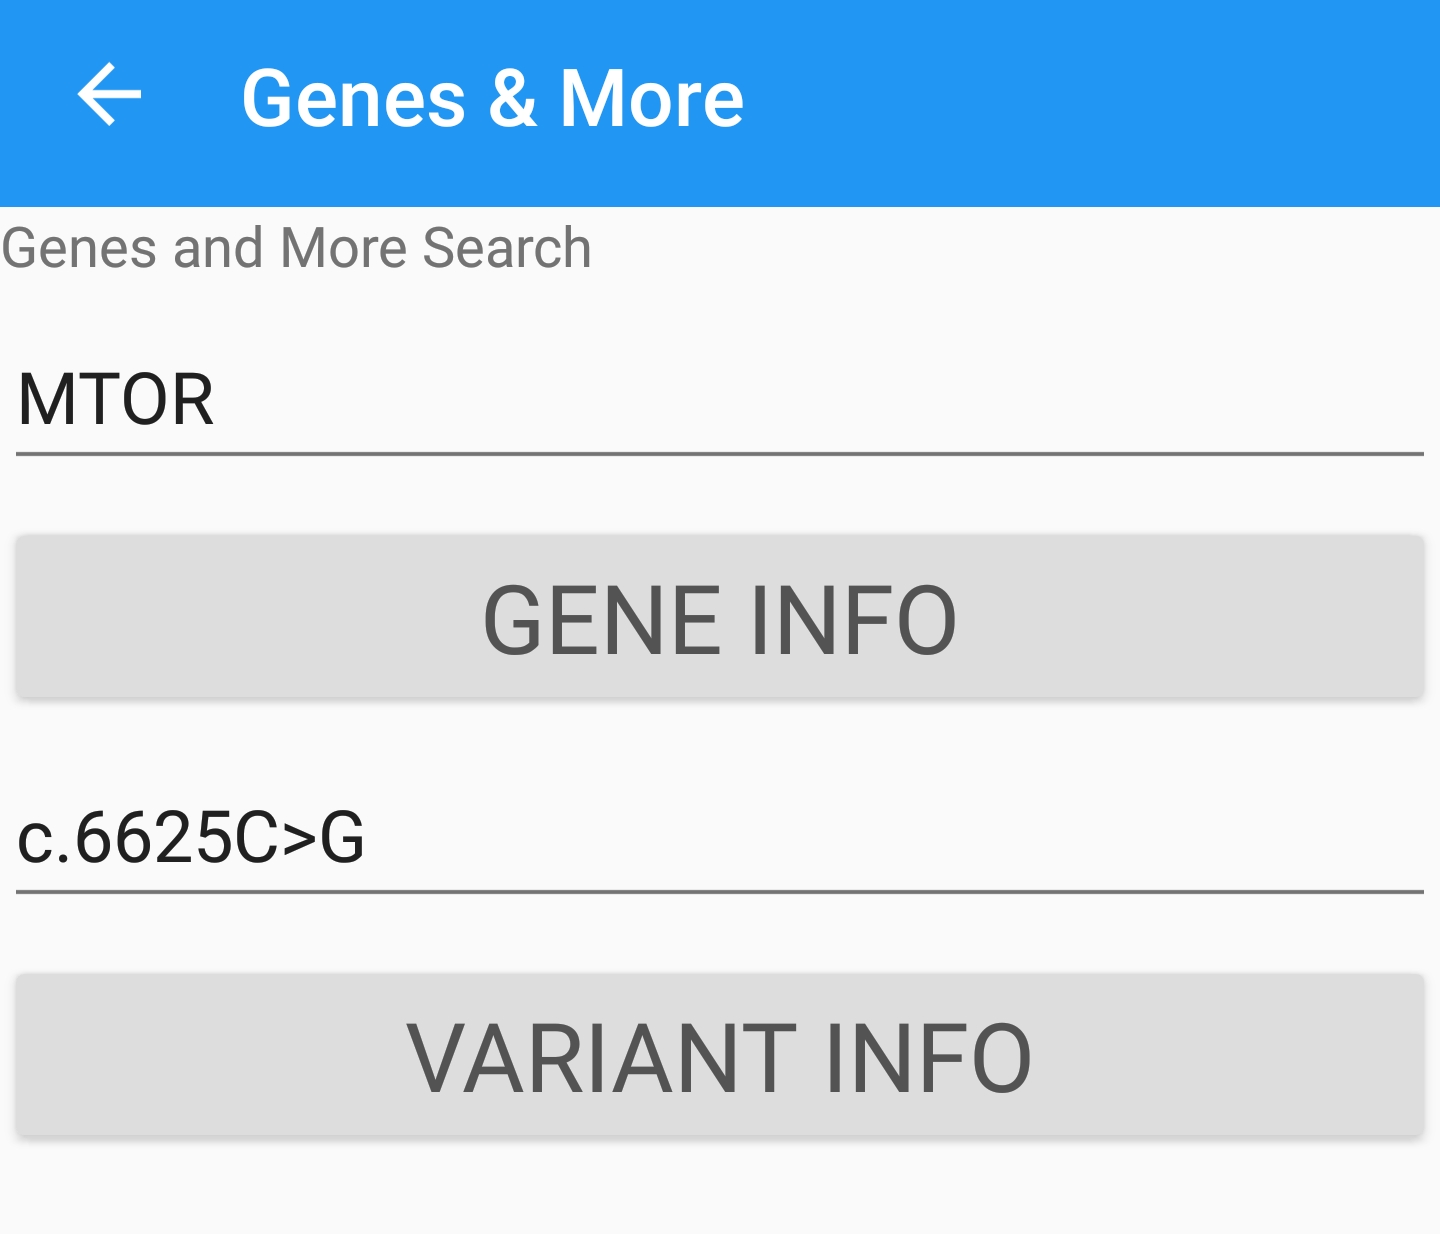The image size is (1440, 1234).
Task: Look up gene information for MTOR
Action: point(719,617)
